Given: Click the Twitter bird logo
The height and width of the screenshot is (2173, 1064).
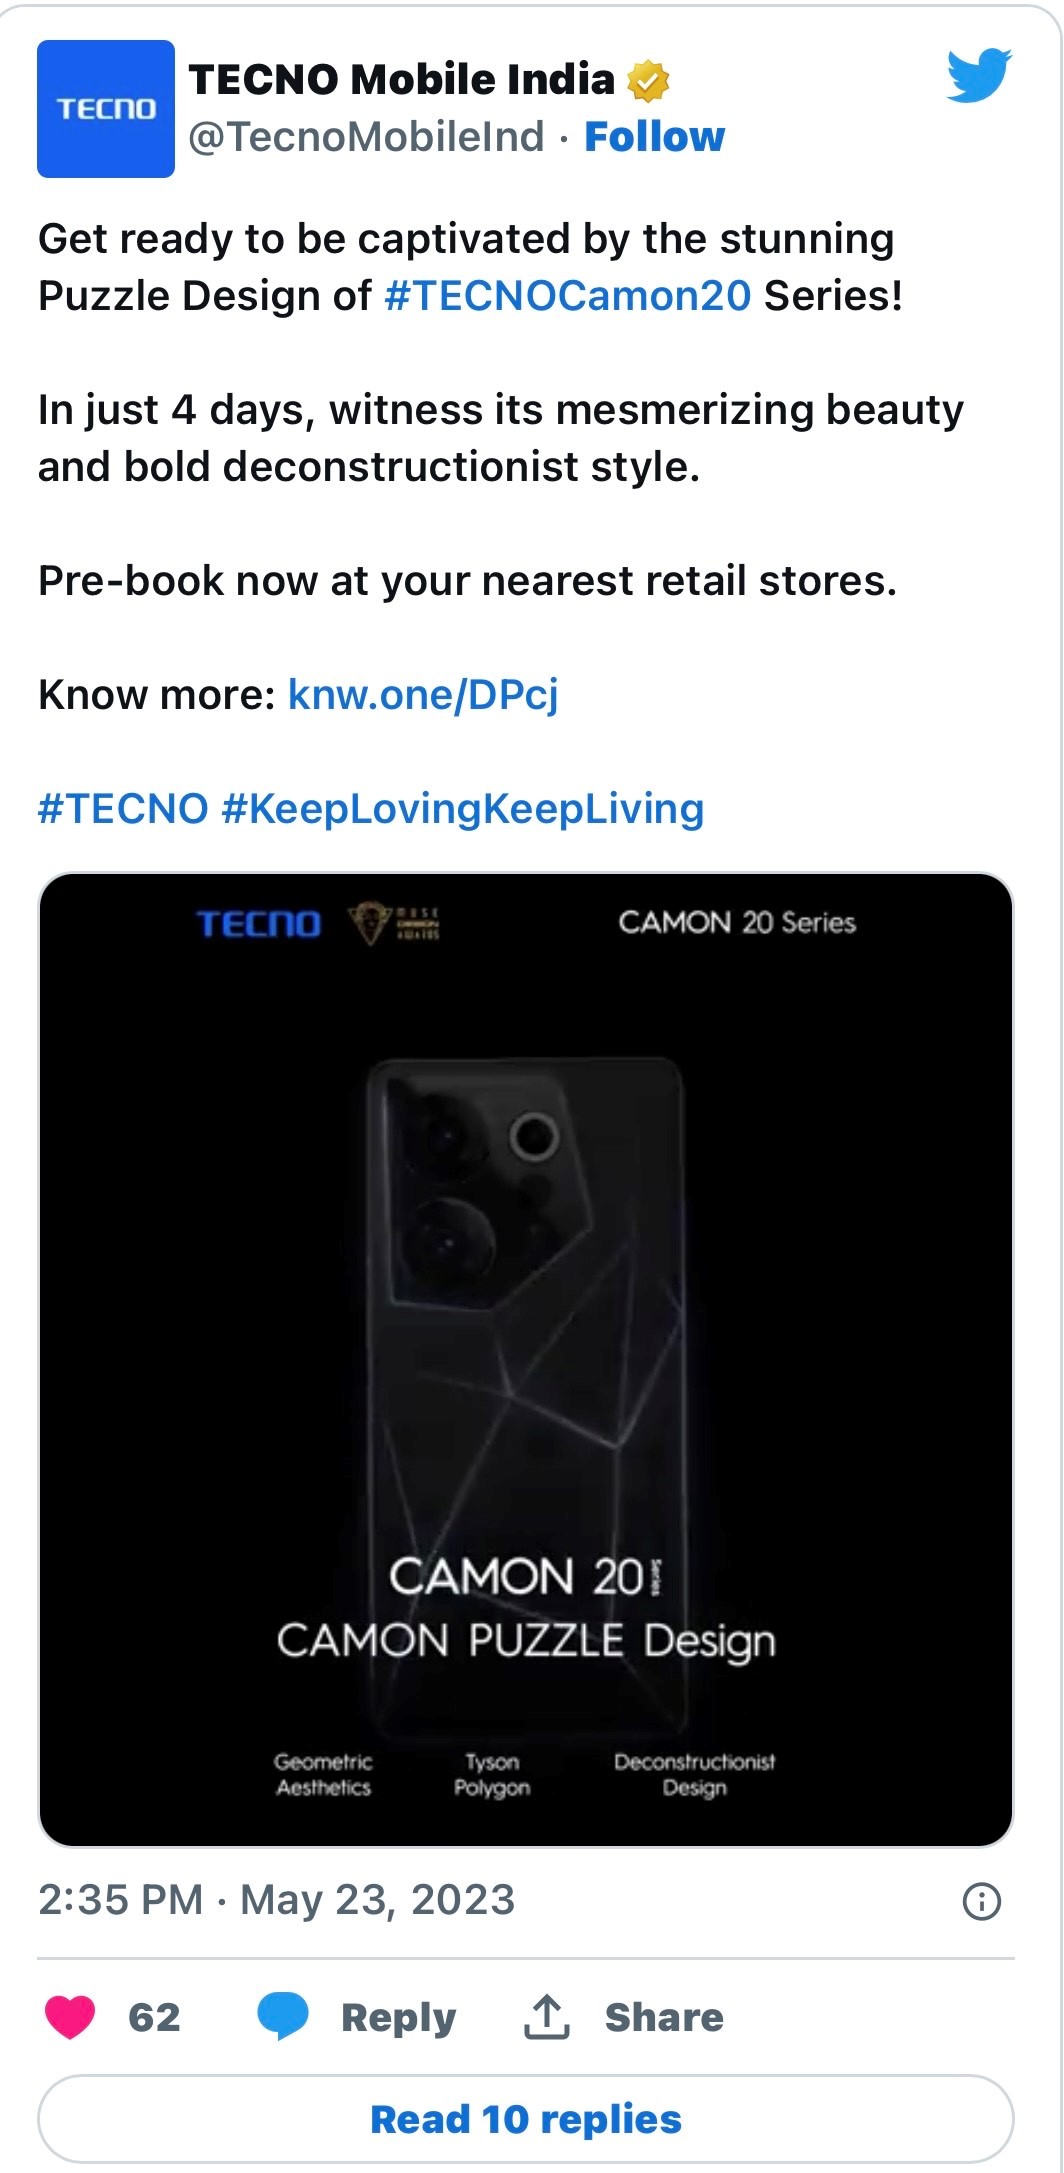Looking at the screenshot, I should click(x=978, y=75).
